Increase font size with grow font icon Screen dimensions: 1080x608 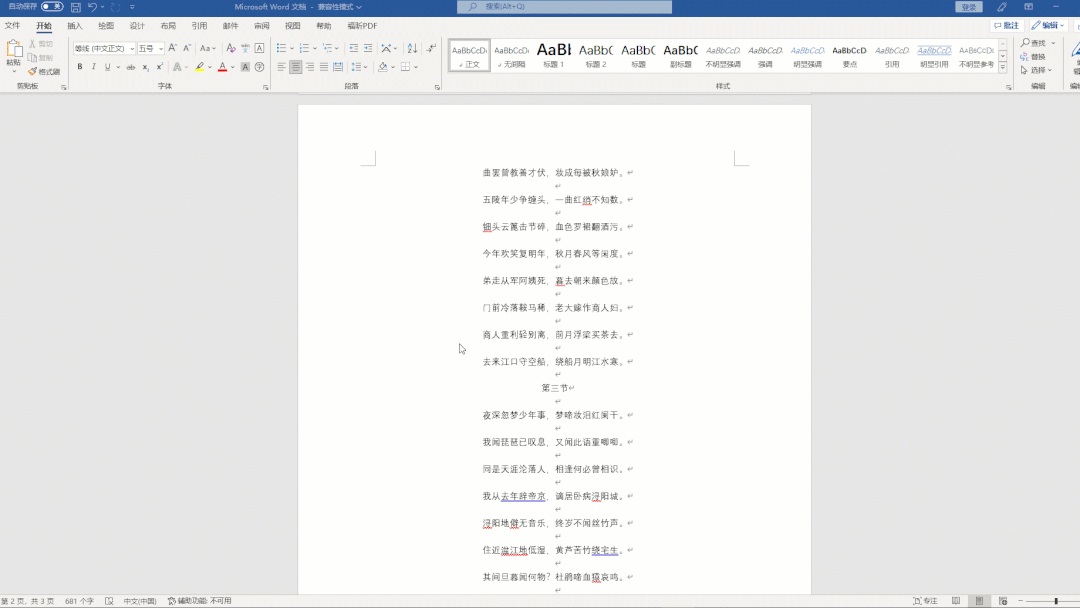click(x=172, y=48)
